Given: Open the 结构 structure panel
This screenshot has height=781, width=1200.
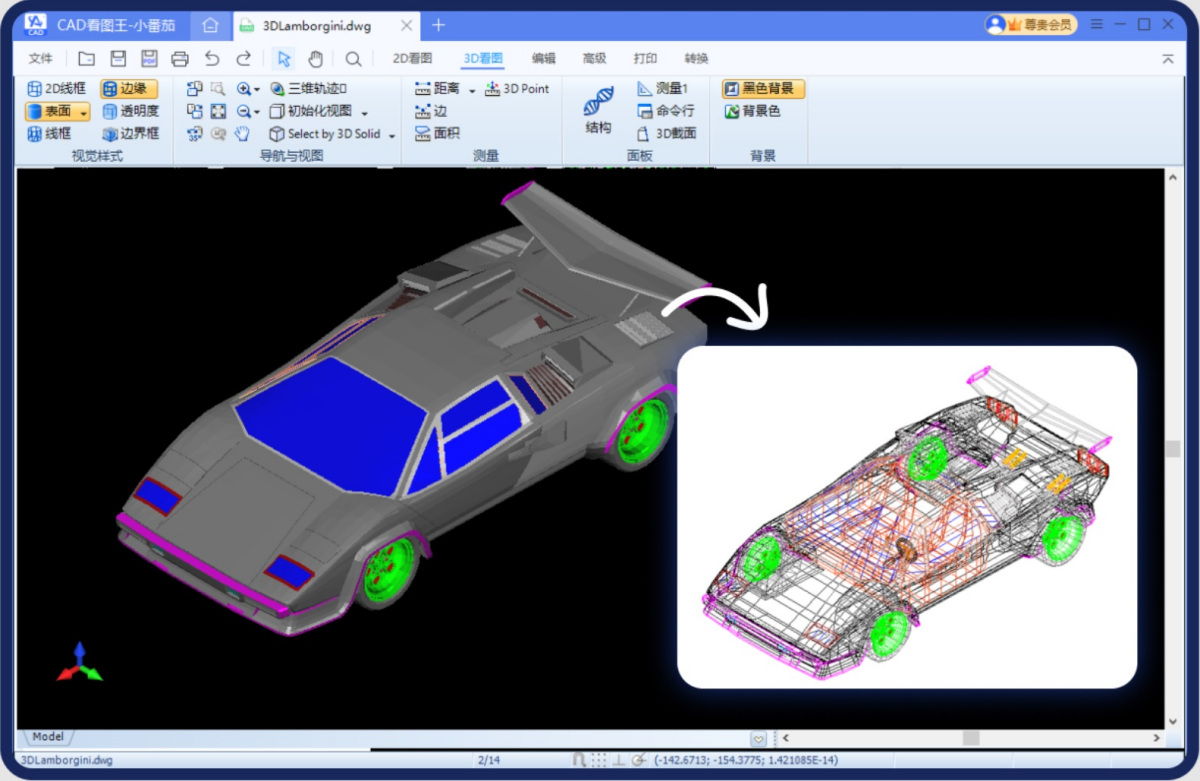Looking at the screenshot, I should 598,111.
